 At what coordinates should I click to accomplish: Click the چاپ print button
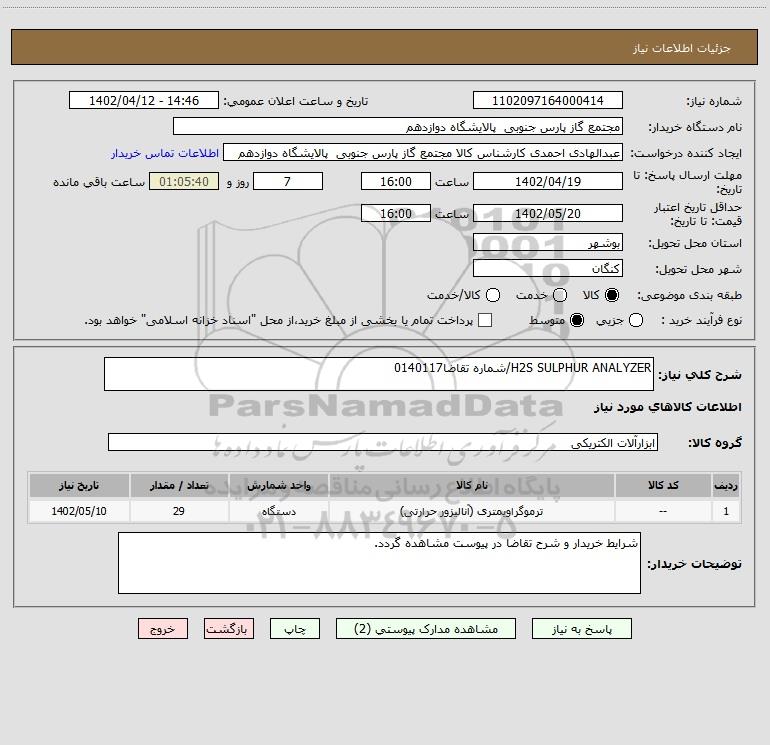[295, 629]
